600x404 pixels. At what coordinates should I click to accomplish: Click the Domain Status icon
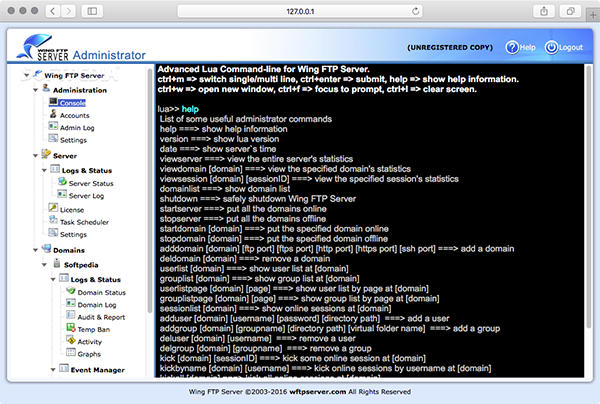pyautogui.click(x=71, y=291)
